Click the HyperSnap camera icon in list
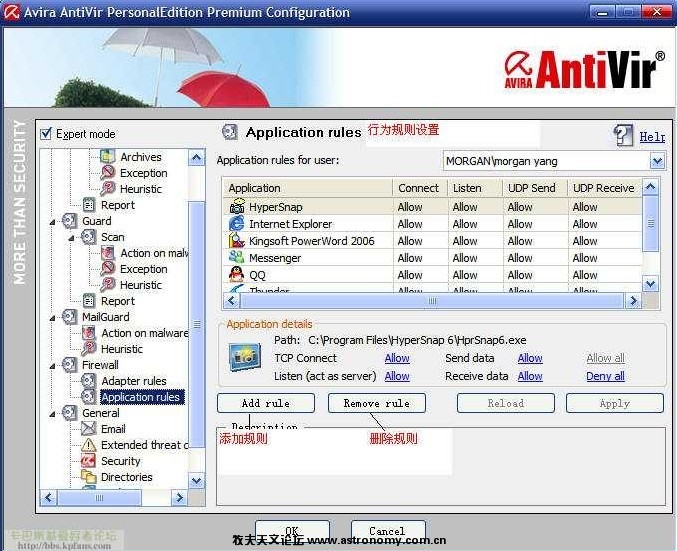The image size is (677, 551). coord(237,207)
